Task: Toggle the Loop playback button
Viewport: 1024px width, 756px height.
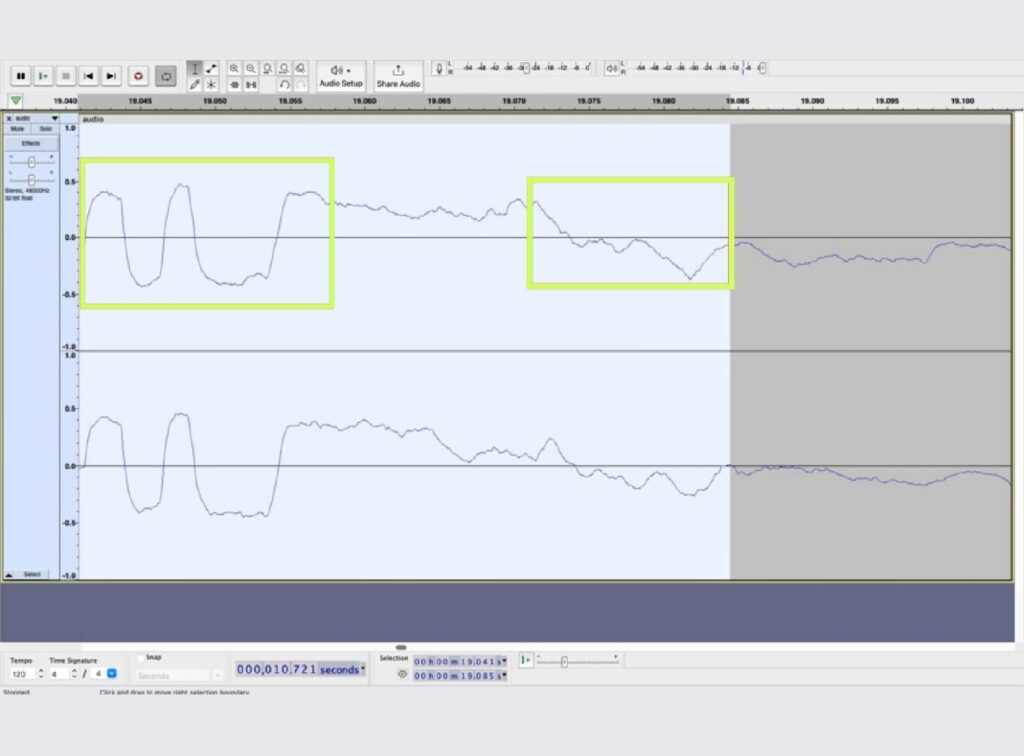Action: click(166, 76)
